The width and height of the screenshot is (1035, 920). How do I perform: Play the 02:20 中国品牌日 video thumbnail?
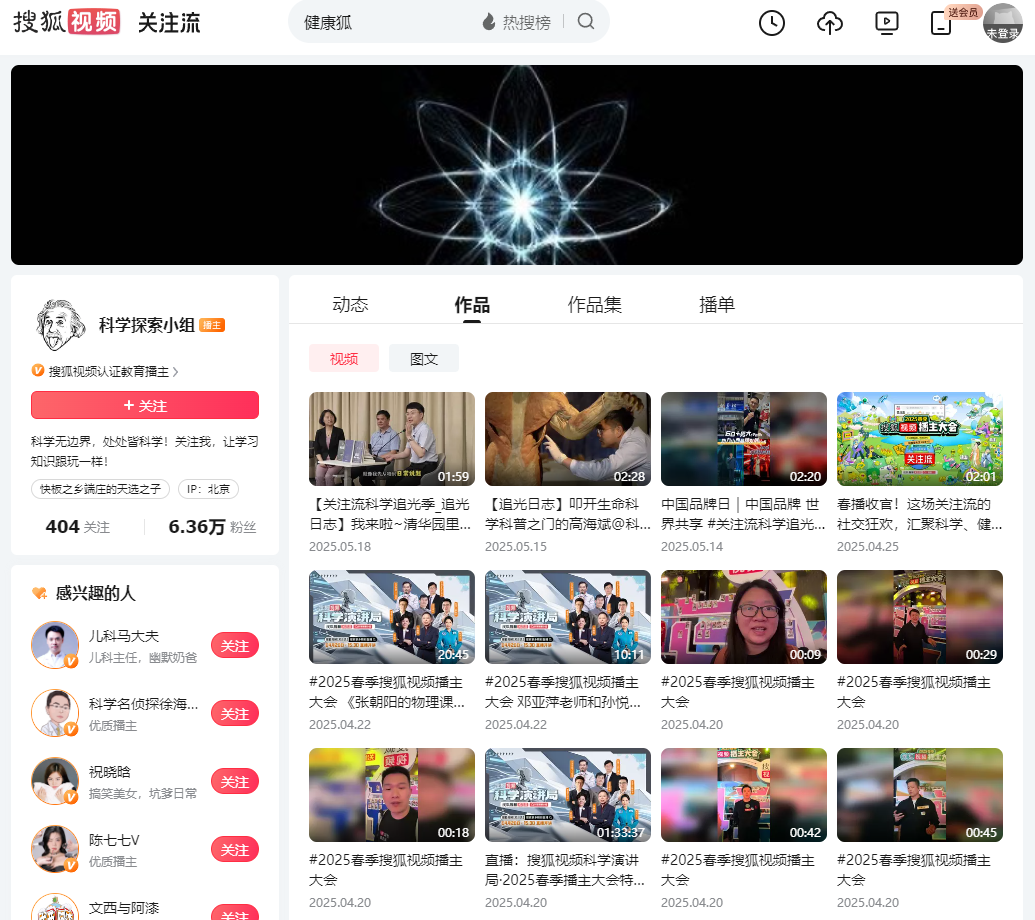click(x=743, y=439)
